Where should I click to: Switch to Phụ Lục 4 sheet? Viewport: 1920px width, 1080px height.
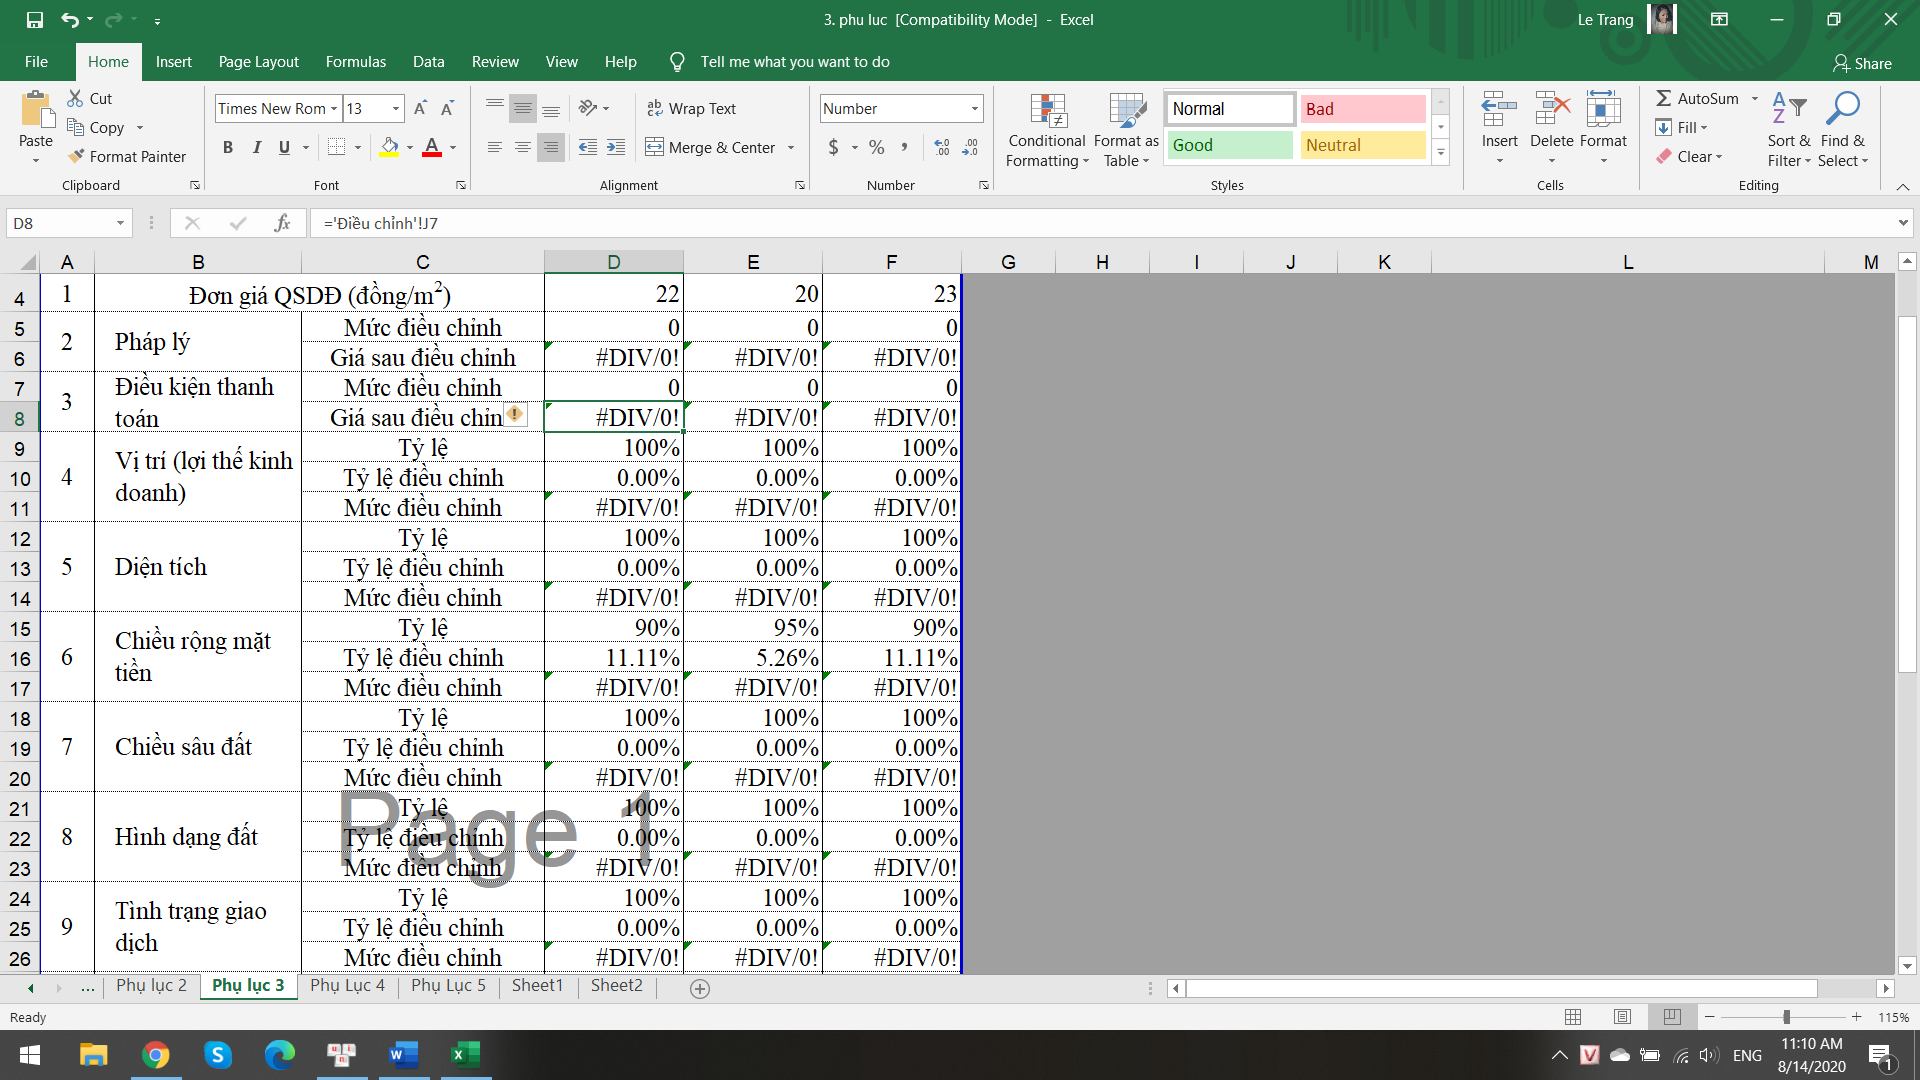(x=347, y=986)
